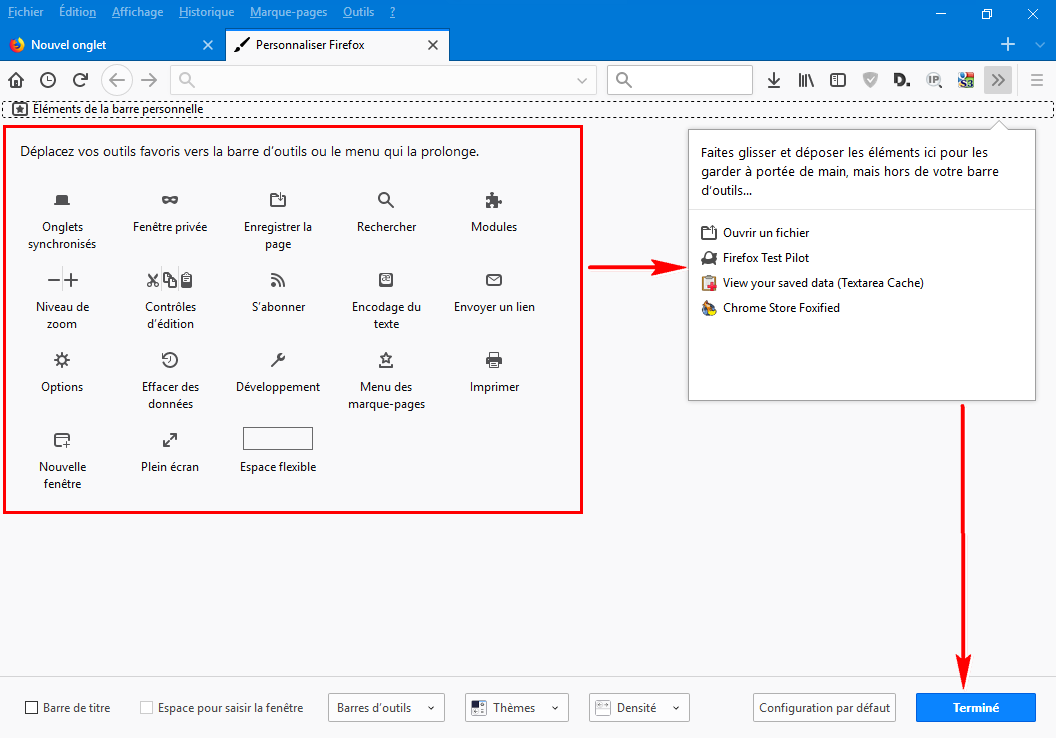Select the Niveau de zoom control
The width and height of the screenshot is (1056, 738).
pyautogui.click(x=63, y=279)
